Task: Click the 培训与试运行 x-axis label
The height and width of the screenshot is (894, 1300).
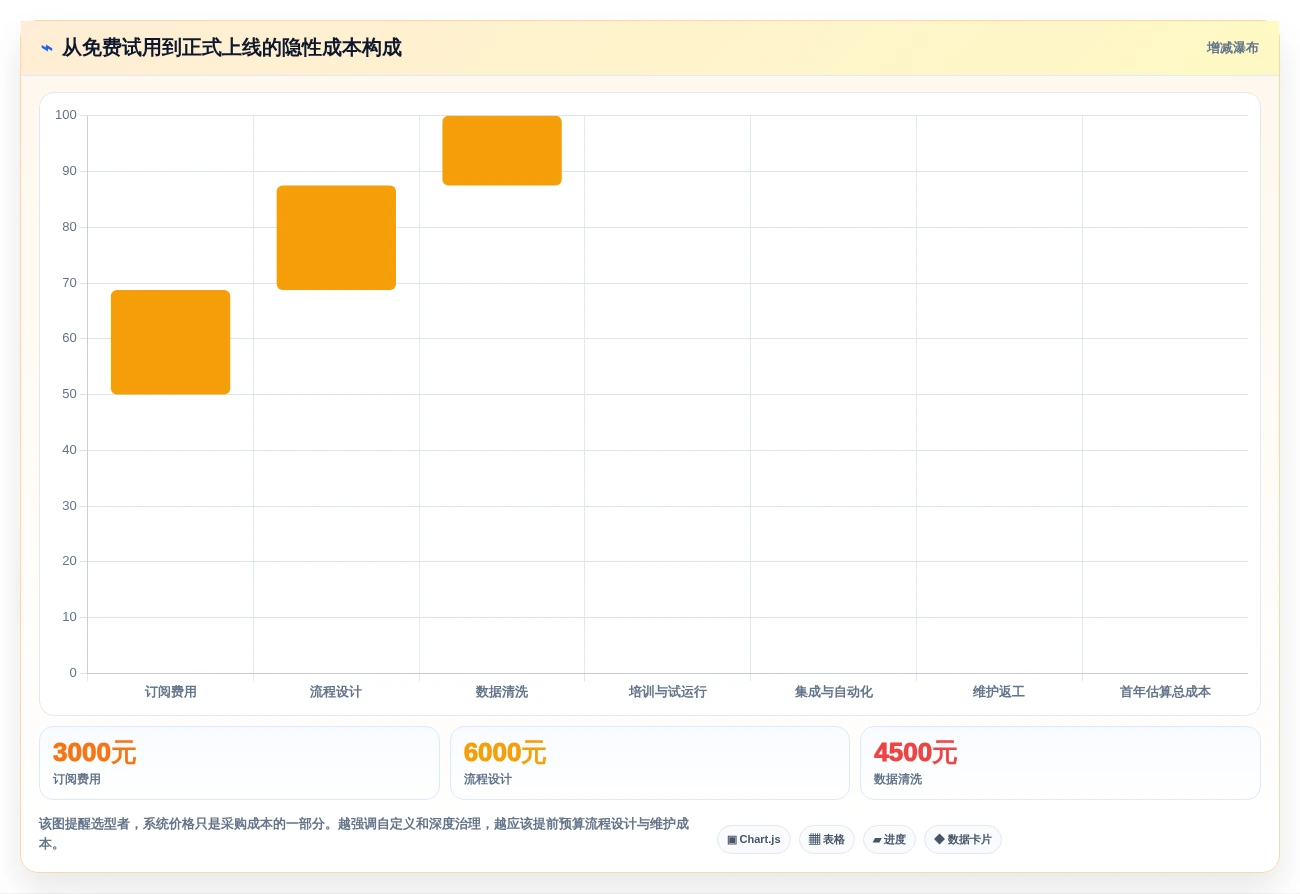Action: tap(668, 692)
